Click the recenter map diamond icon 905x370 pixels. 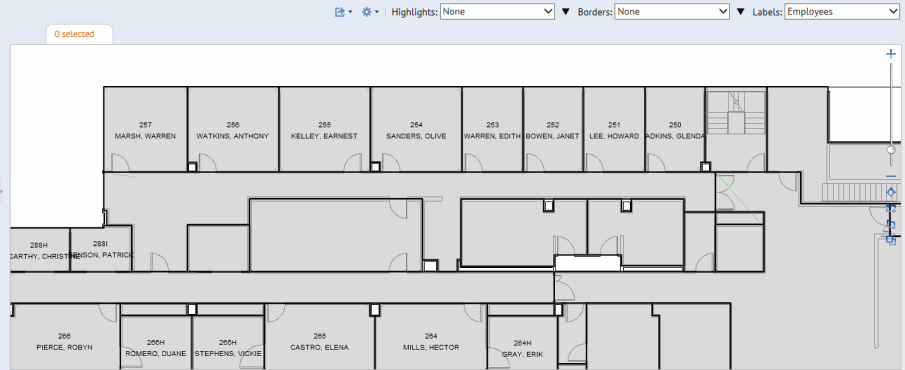tap(891, 192)
